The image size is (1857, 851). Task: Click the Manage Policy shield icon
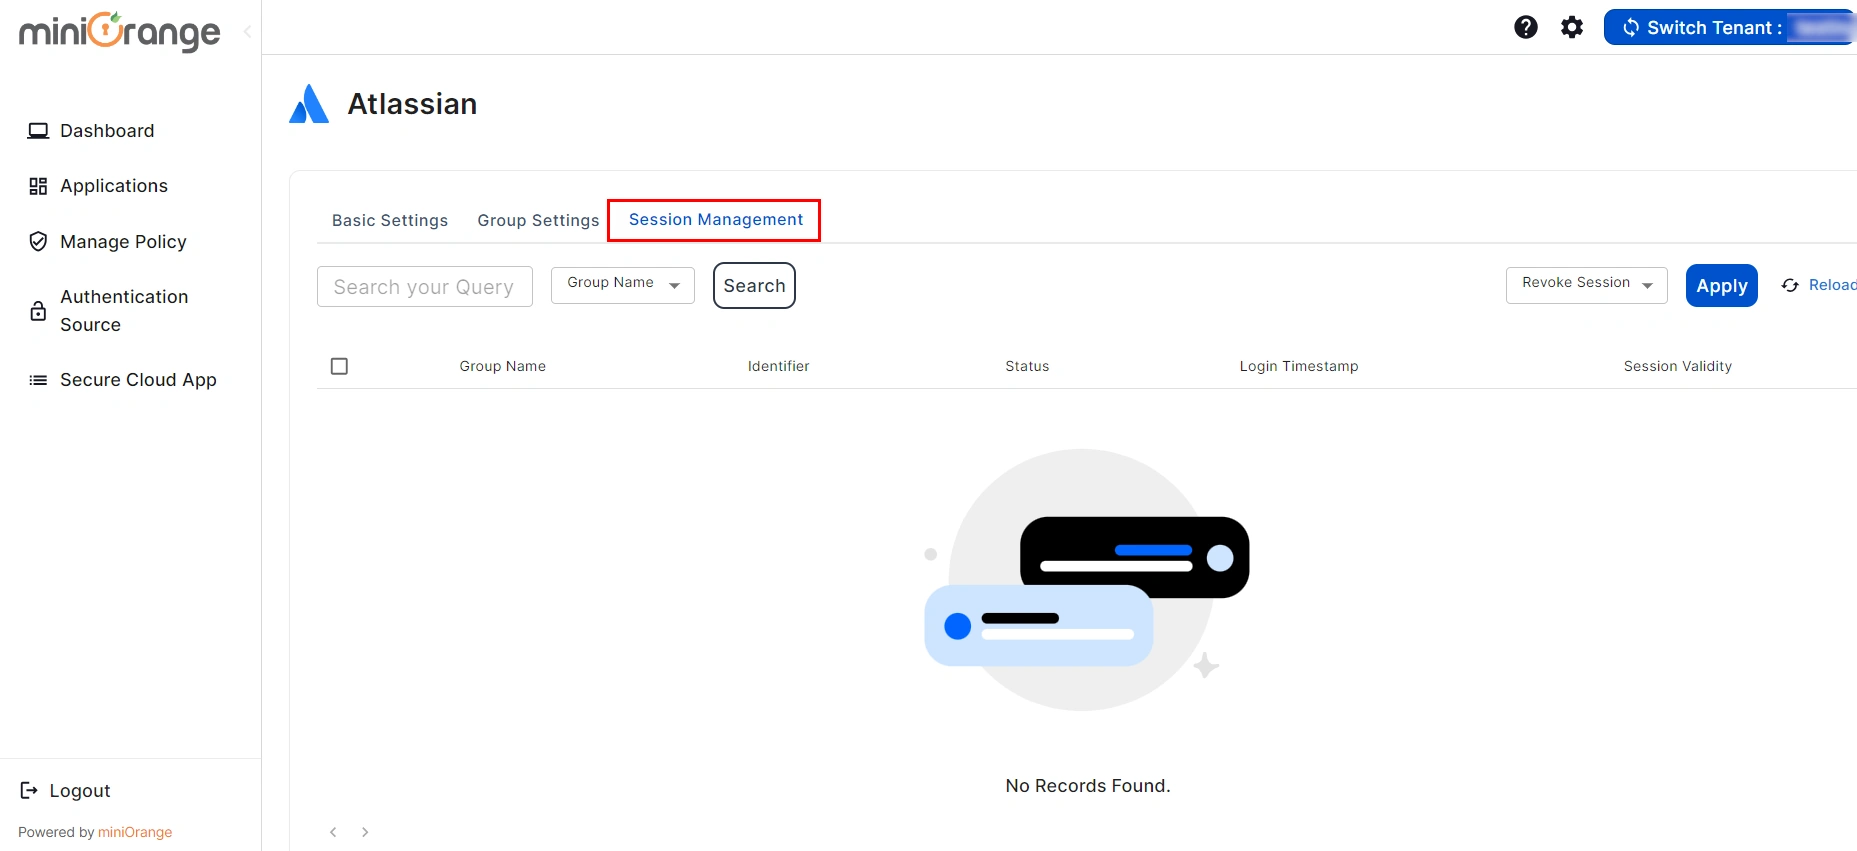38,242
